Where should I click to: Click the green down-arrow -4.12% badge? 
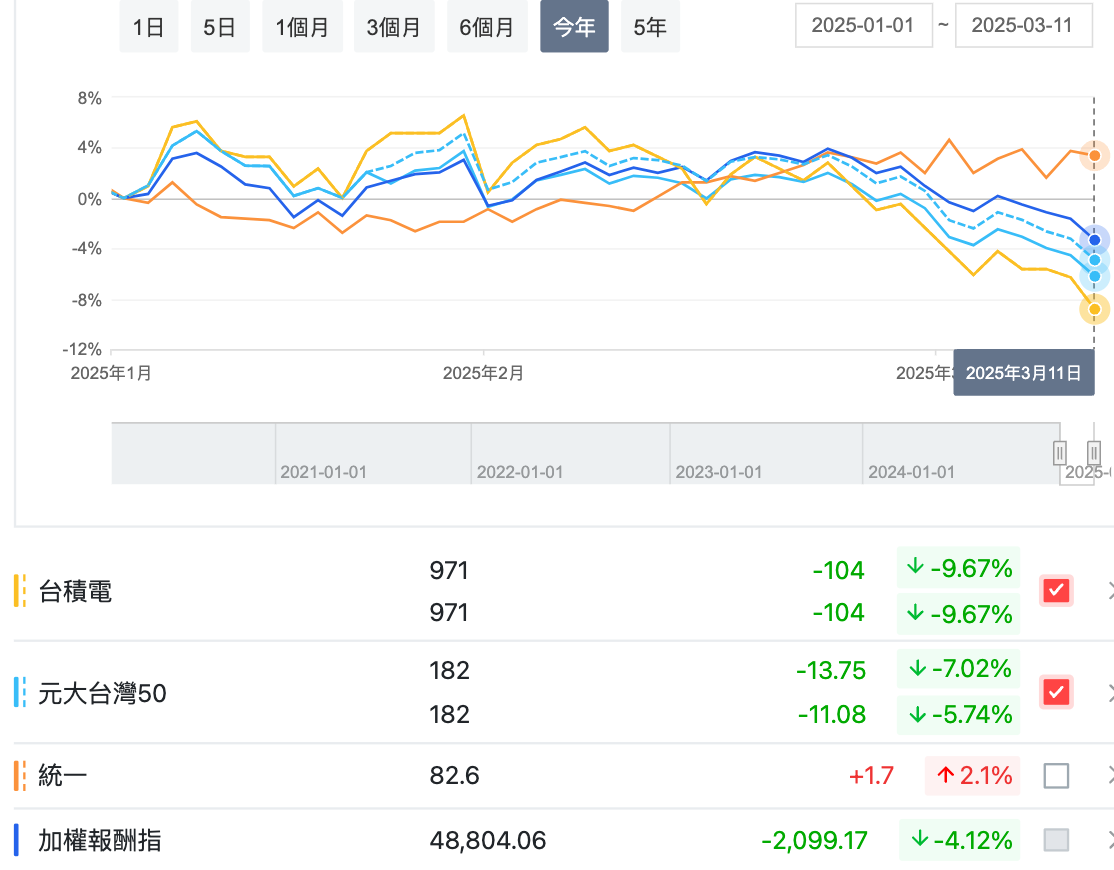[x=959, y=841]
